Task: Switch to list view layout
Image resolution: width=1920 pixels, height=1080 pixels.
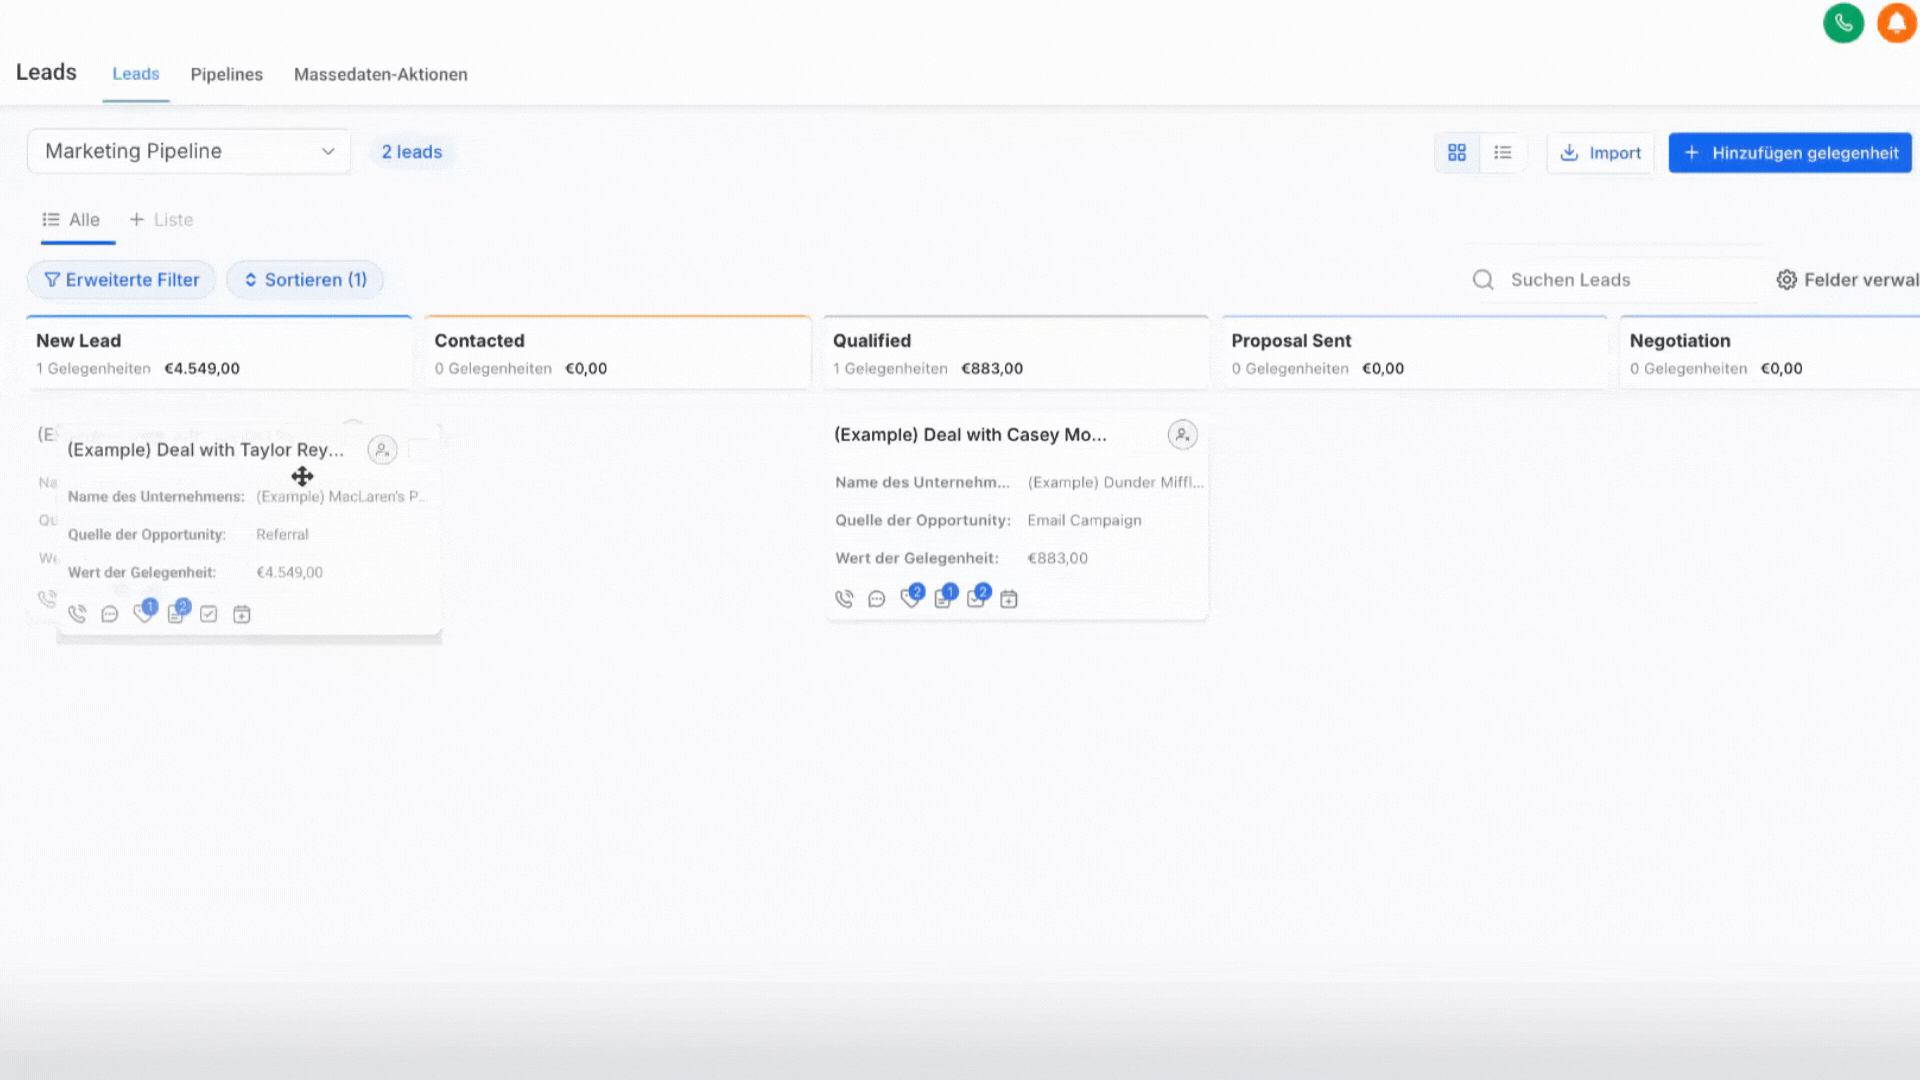Action: pyautogui.click(x=1502, y=152)
